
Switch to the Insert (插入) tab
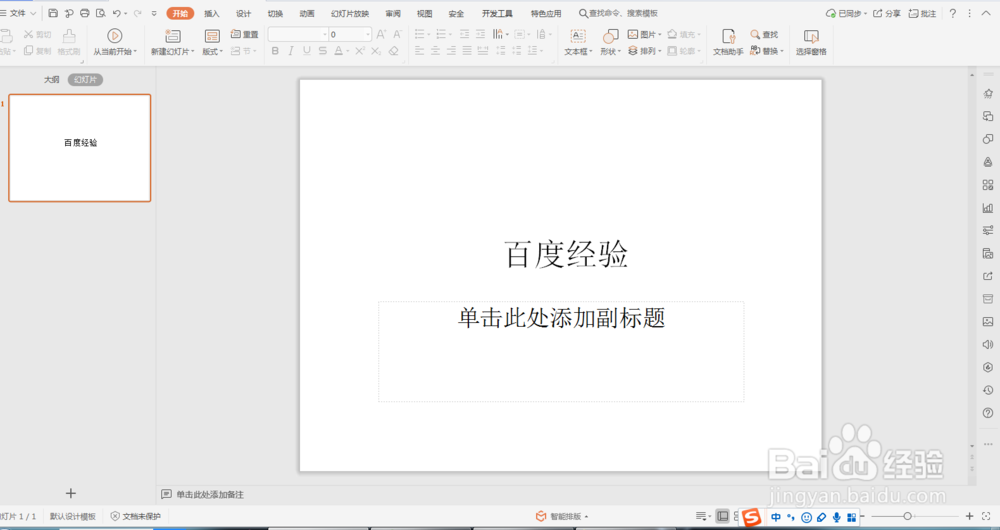point(212,13)
